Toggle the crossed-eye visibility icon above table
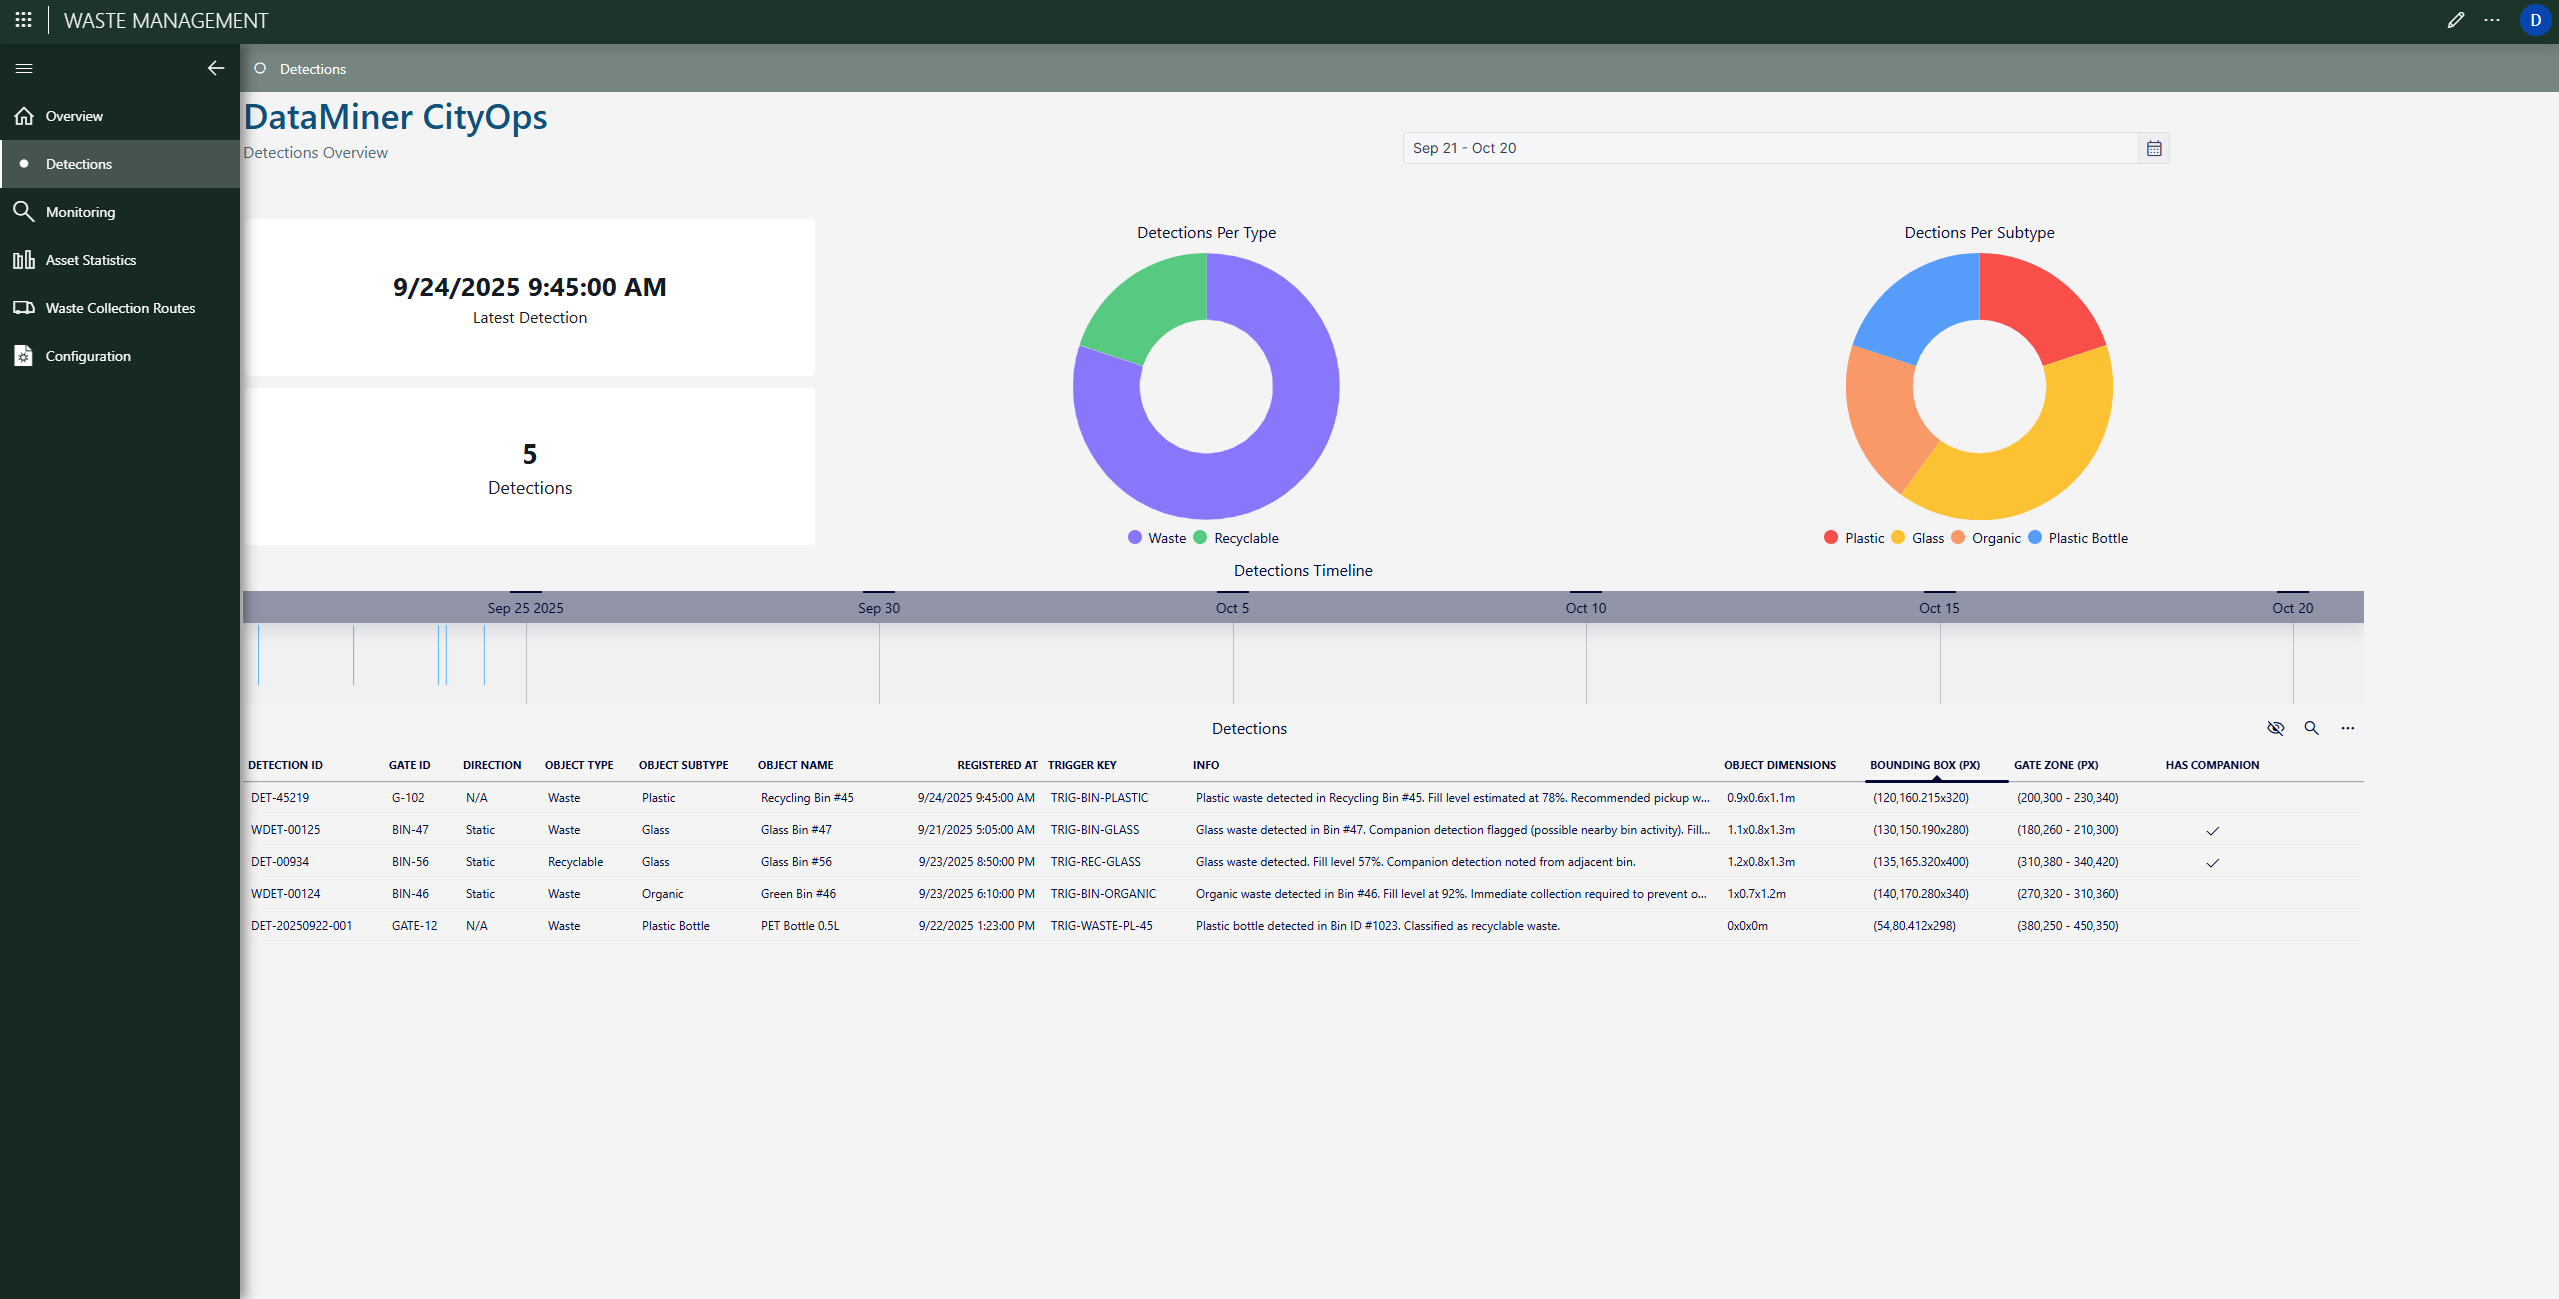 pos(2275,728)
